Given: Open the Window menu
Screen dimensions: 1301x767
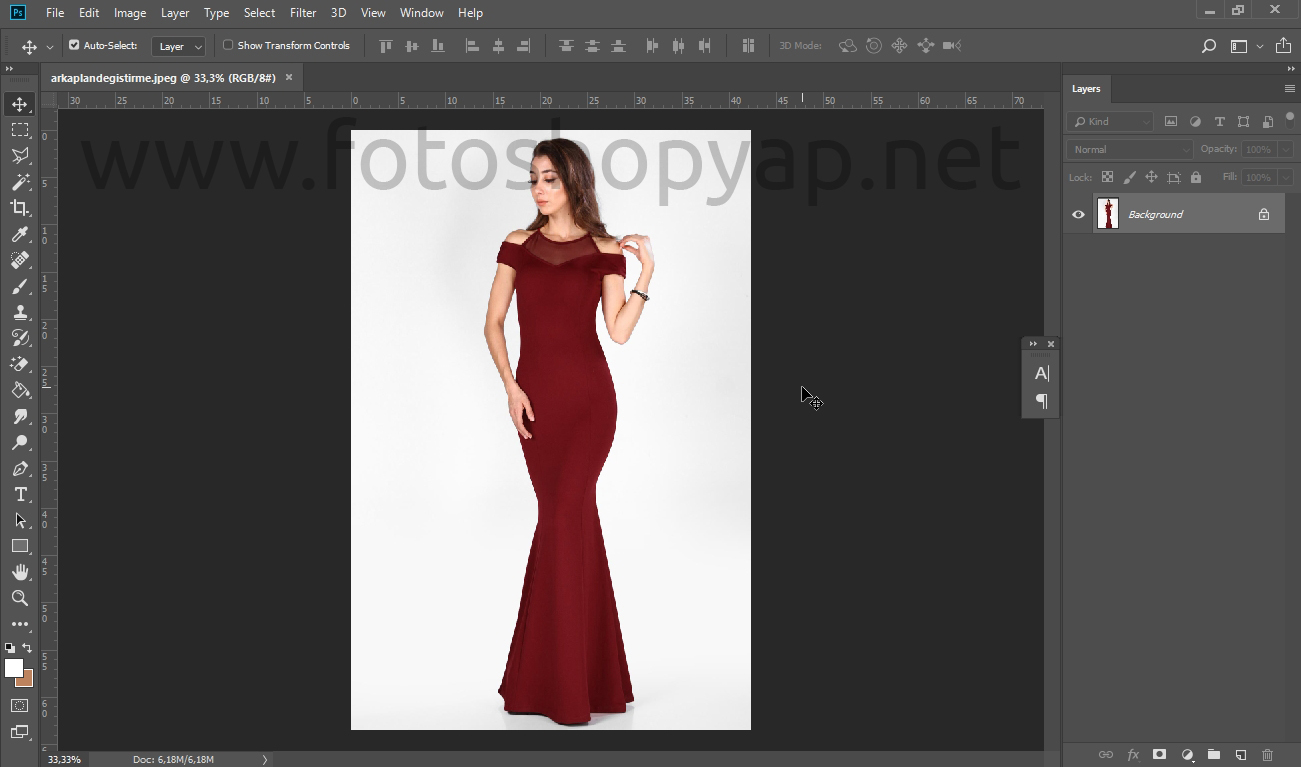Looking at the screenshot, I should pyautogui.click(x=421, y=13).
